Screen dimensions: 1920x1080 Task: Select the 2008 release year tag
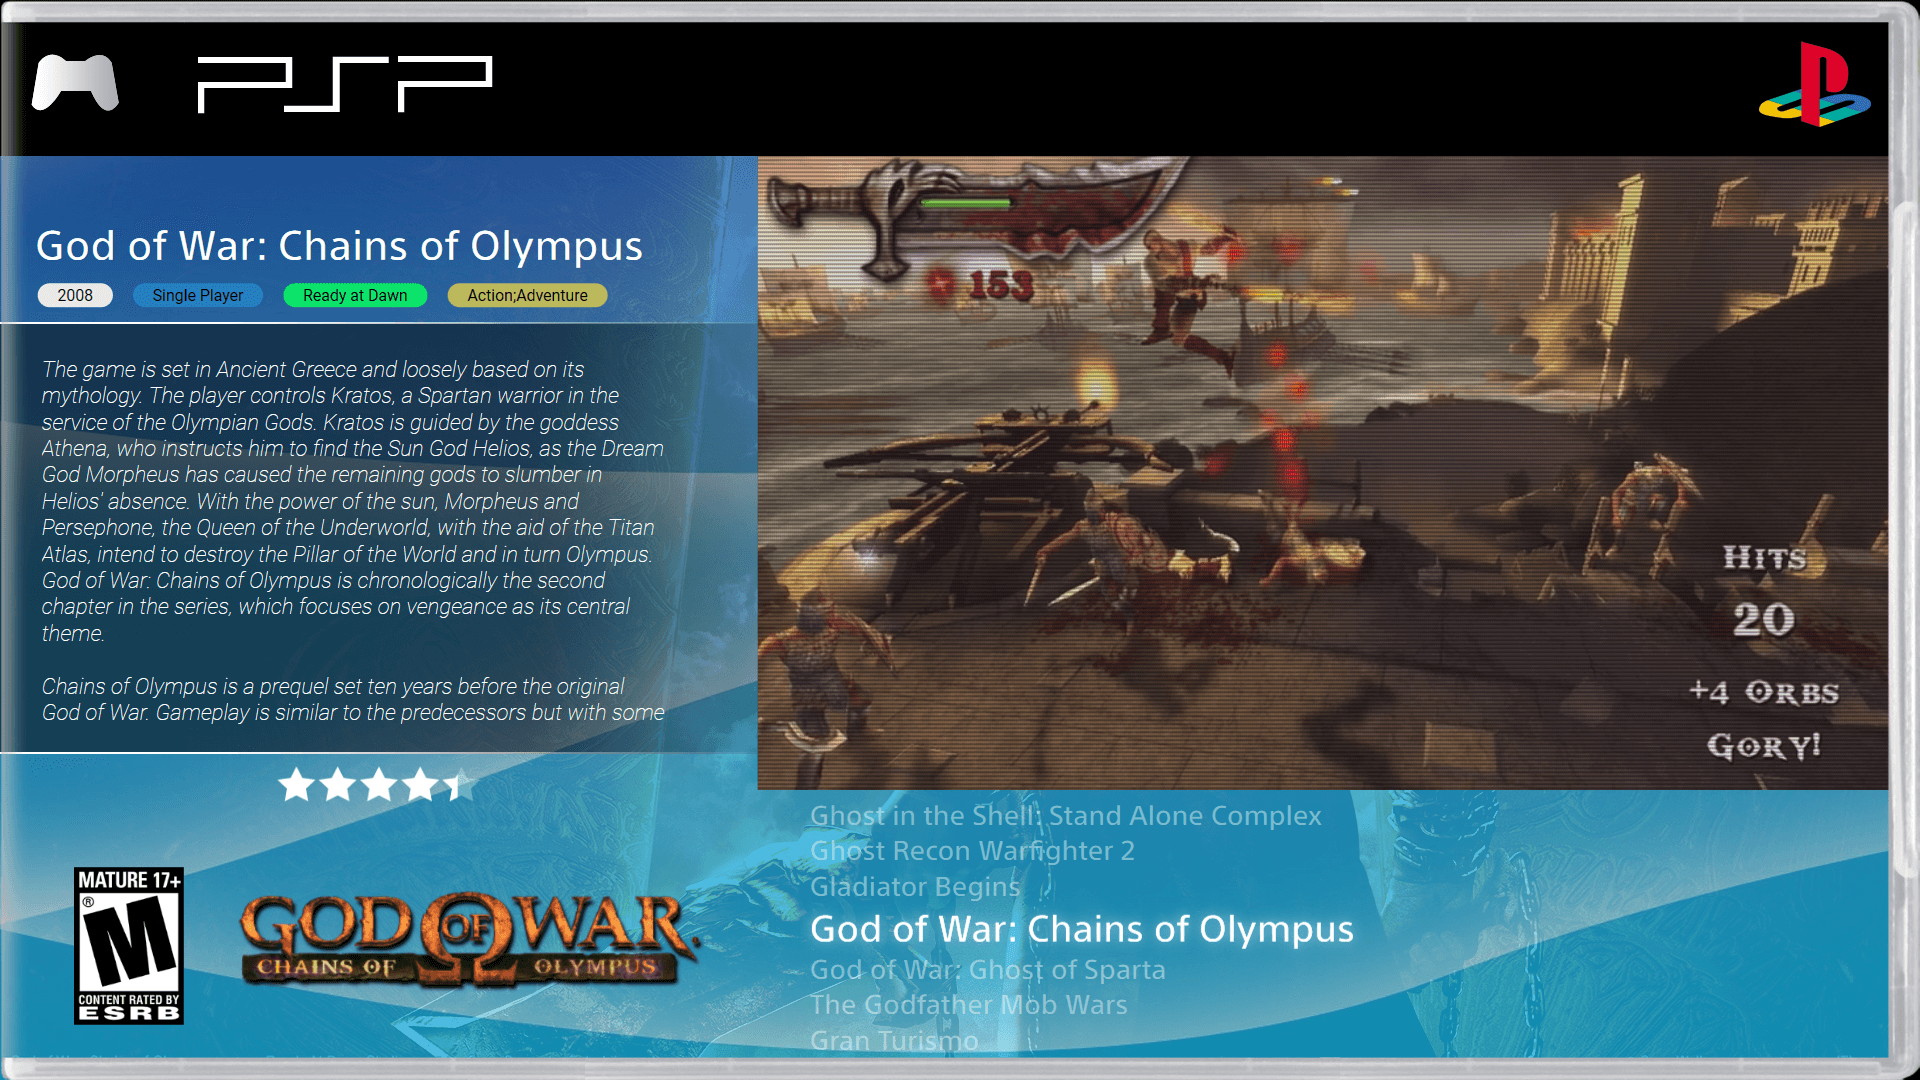(75, 295)
